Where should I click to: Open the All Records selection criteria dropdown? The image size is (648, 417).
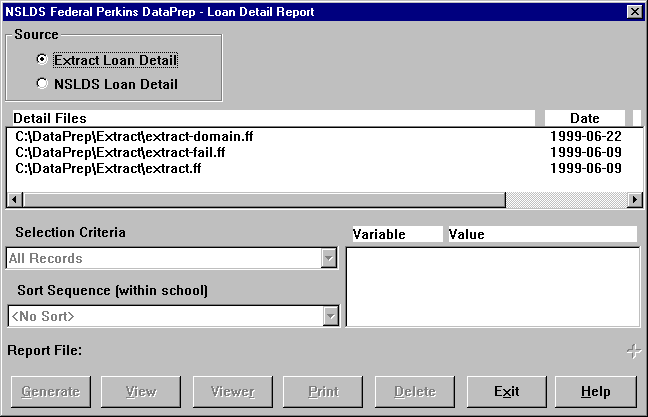[x=172, y=258]
